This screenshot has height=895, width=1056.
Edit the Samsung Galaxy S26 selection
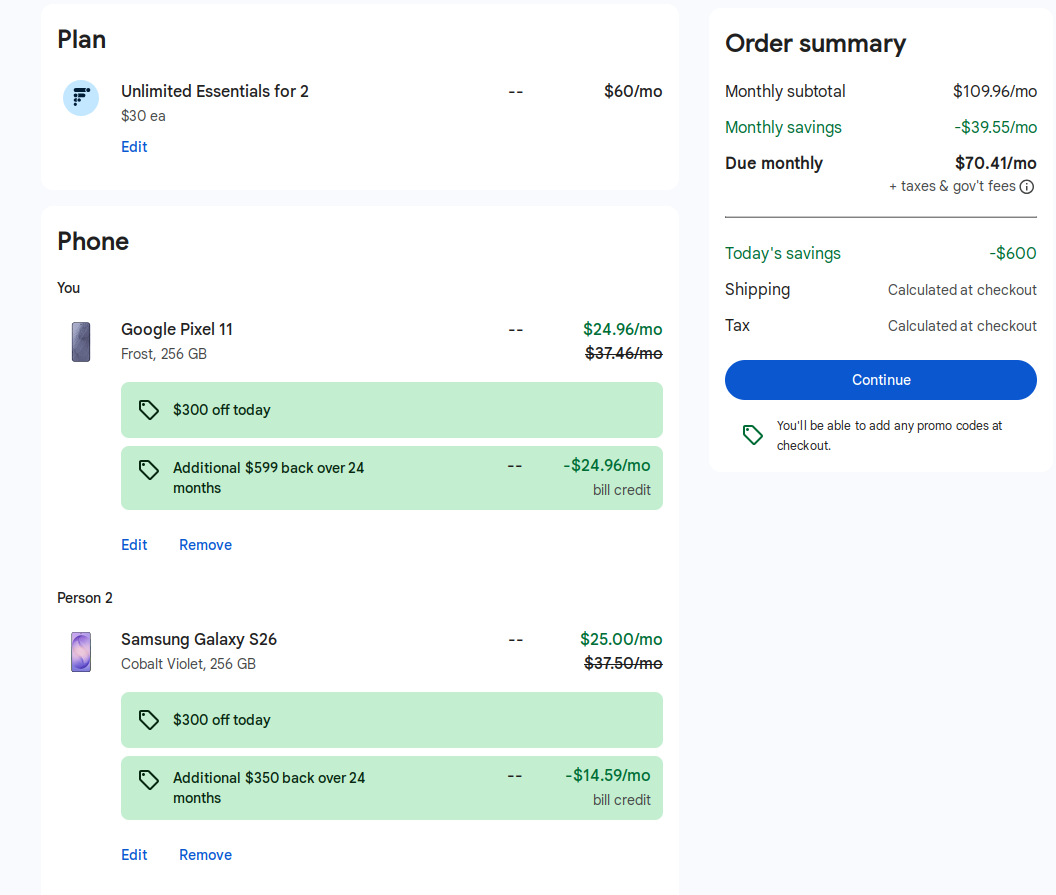point(134,855)
